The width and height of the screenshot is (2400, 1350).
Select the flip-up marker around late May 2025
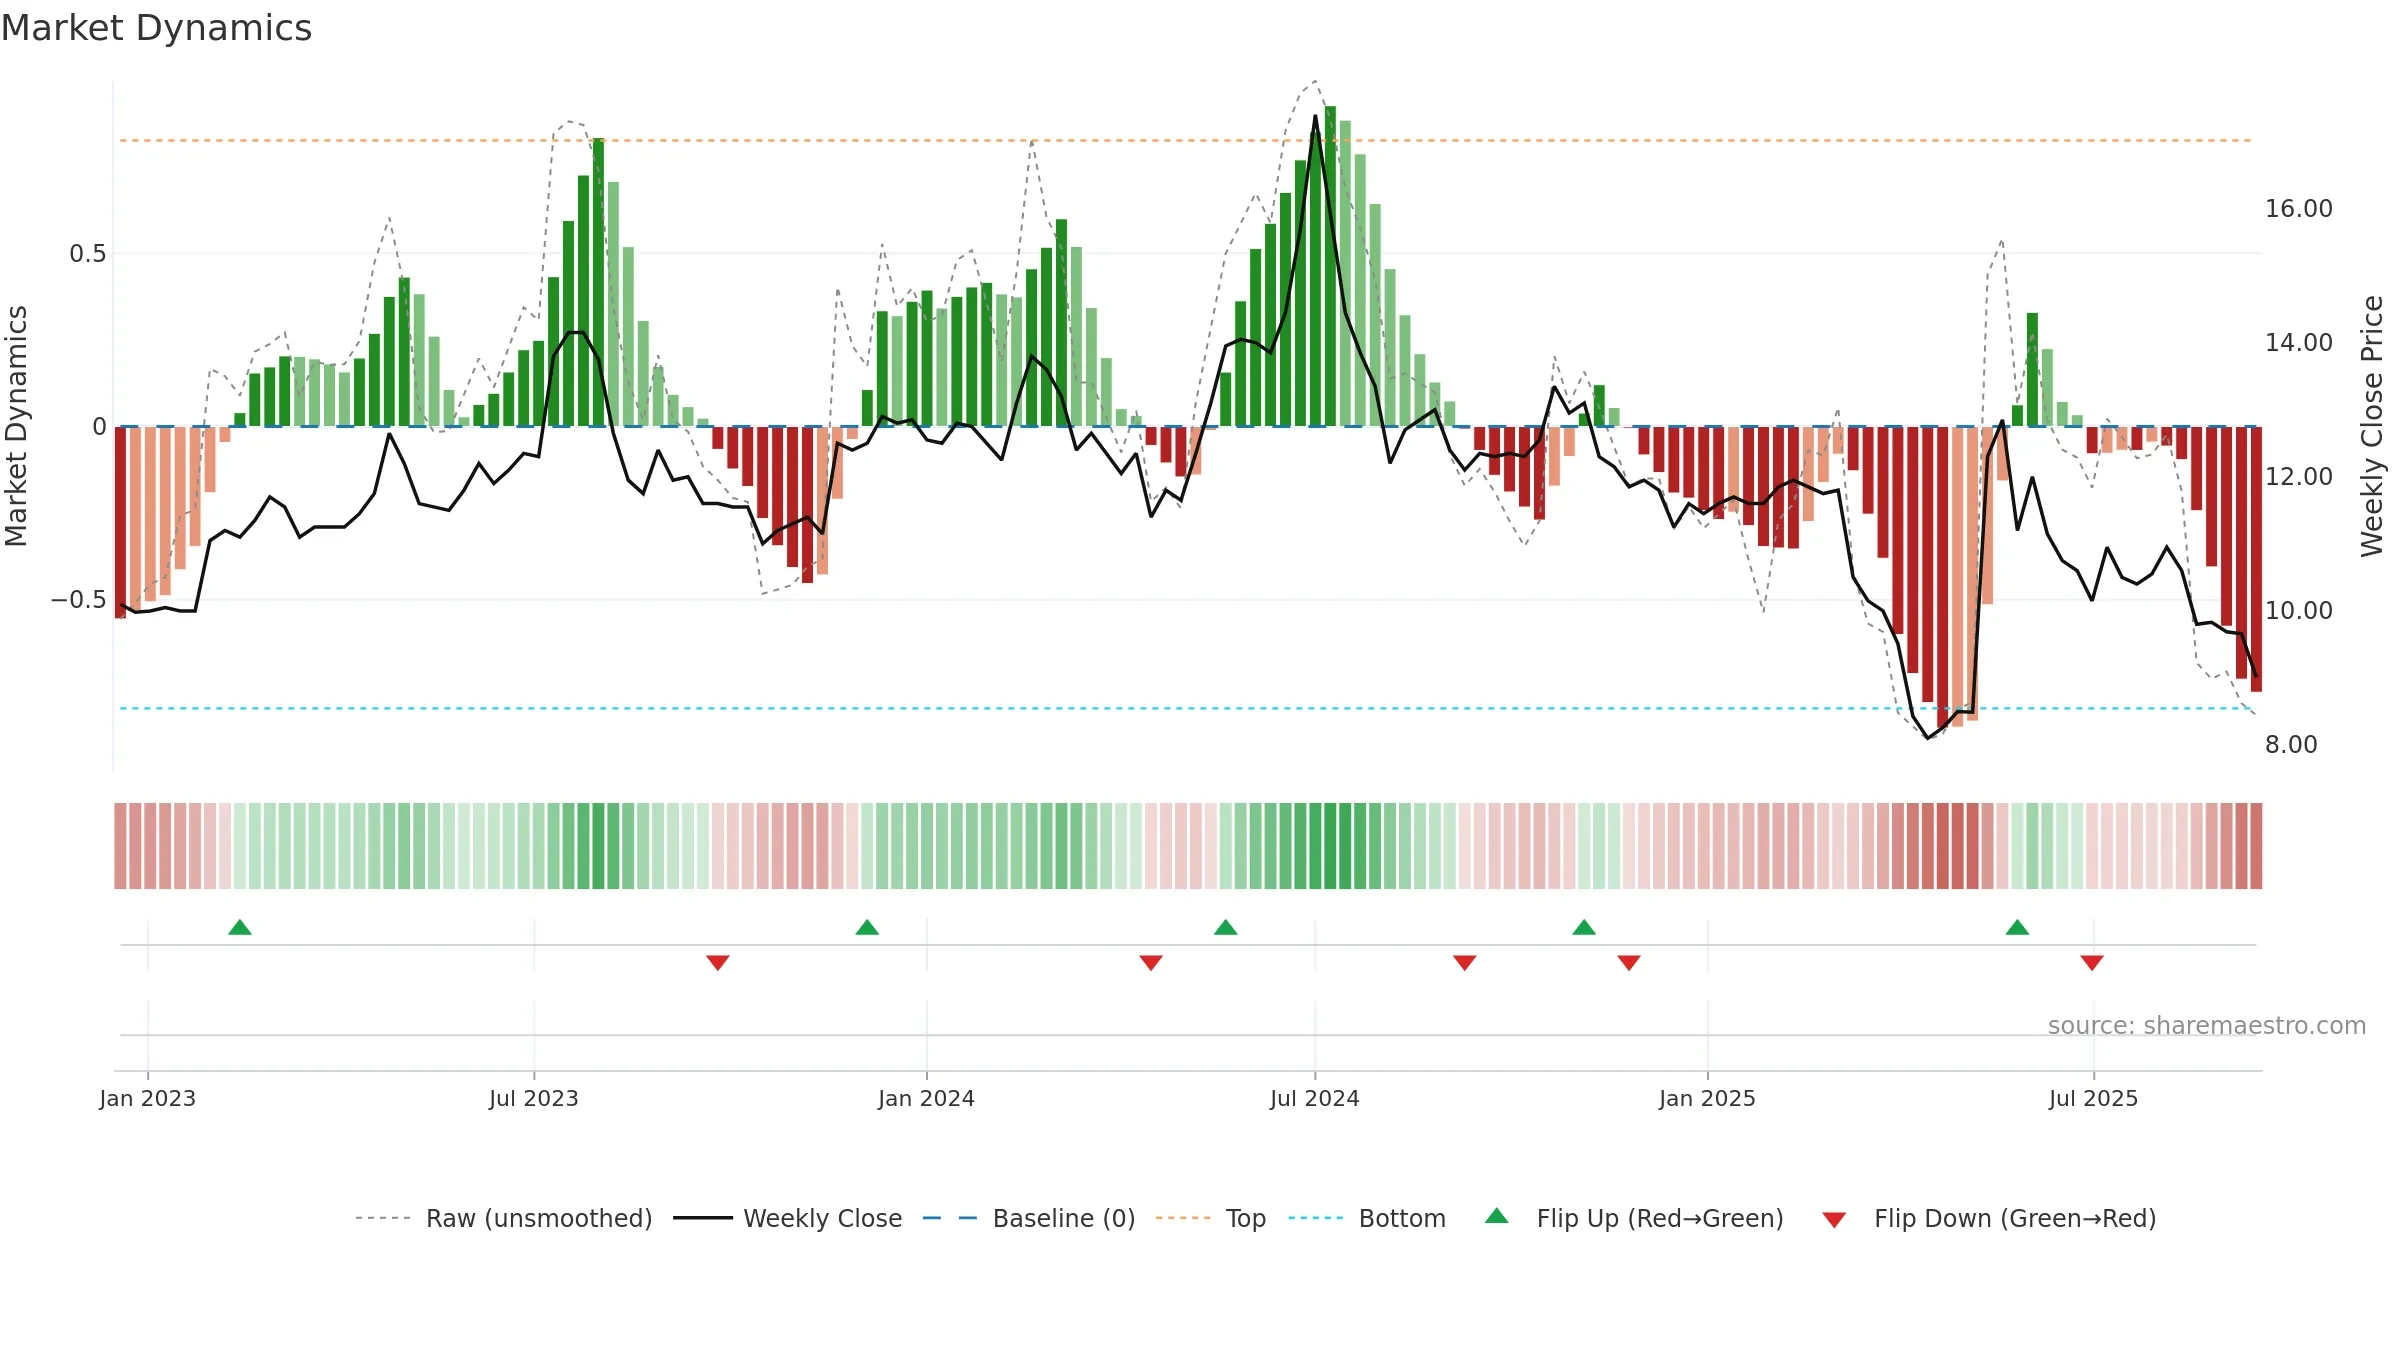pos(2017,927)
